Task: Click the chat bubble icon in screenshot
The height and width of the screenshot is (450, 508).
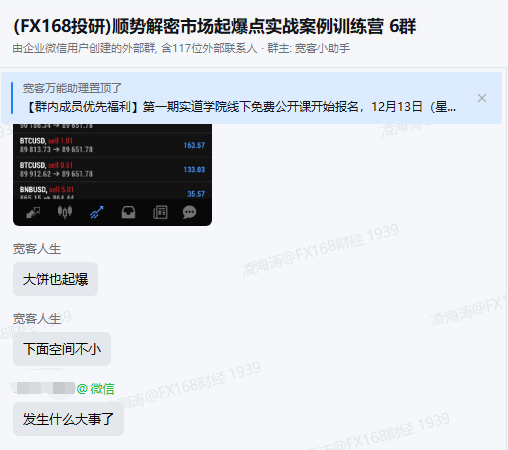Action: point(189,212)
